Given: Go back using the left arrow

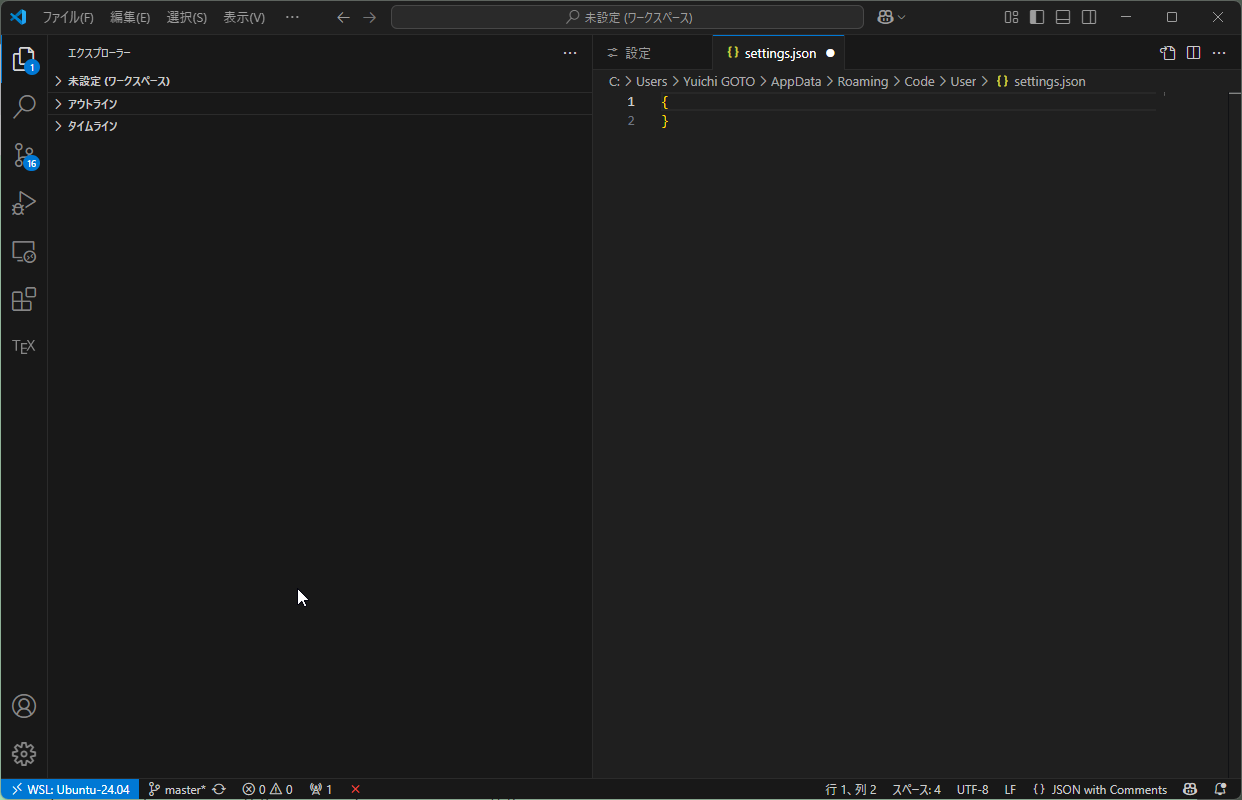Looking at the screenshot, I should coord(343,17).
